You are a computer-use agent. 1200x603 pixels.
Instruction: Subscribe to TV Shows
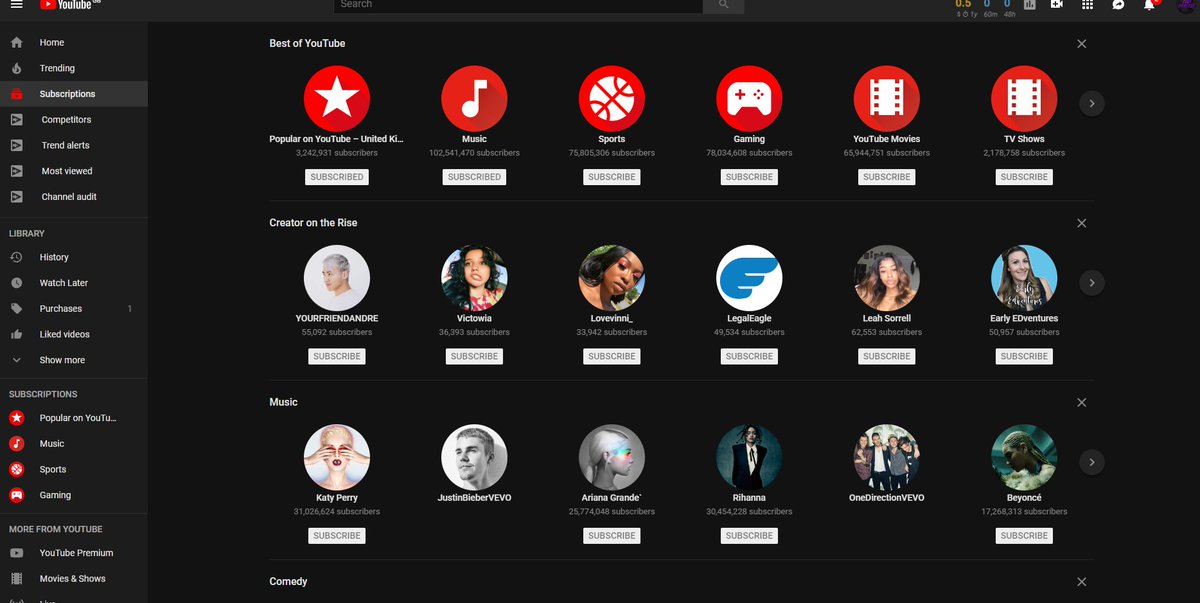[x=1024, y=177]
